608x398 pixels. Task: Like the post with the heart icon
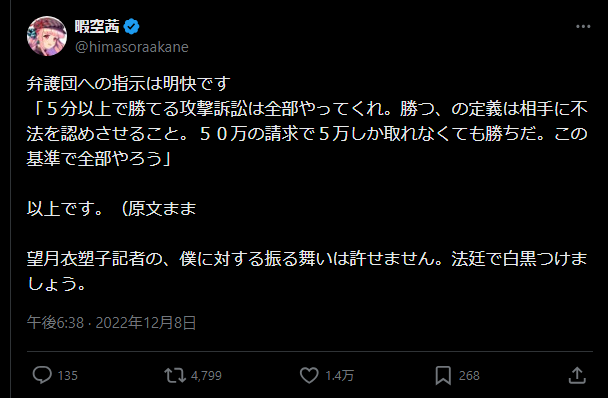point(309,376)
